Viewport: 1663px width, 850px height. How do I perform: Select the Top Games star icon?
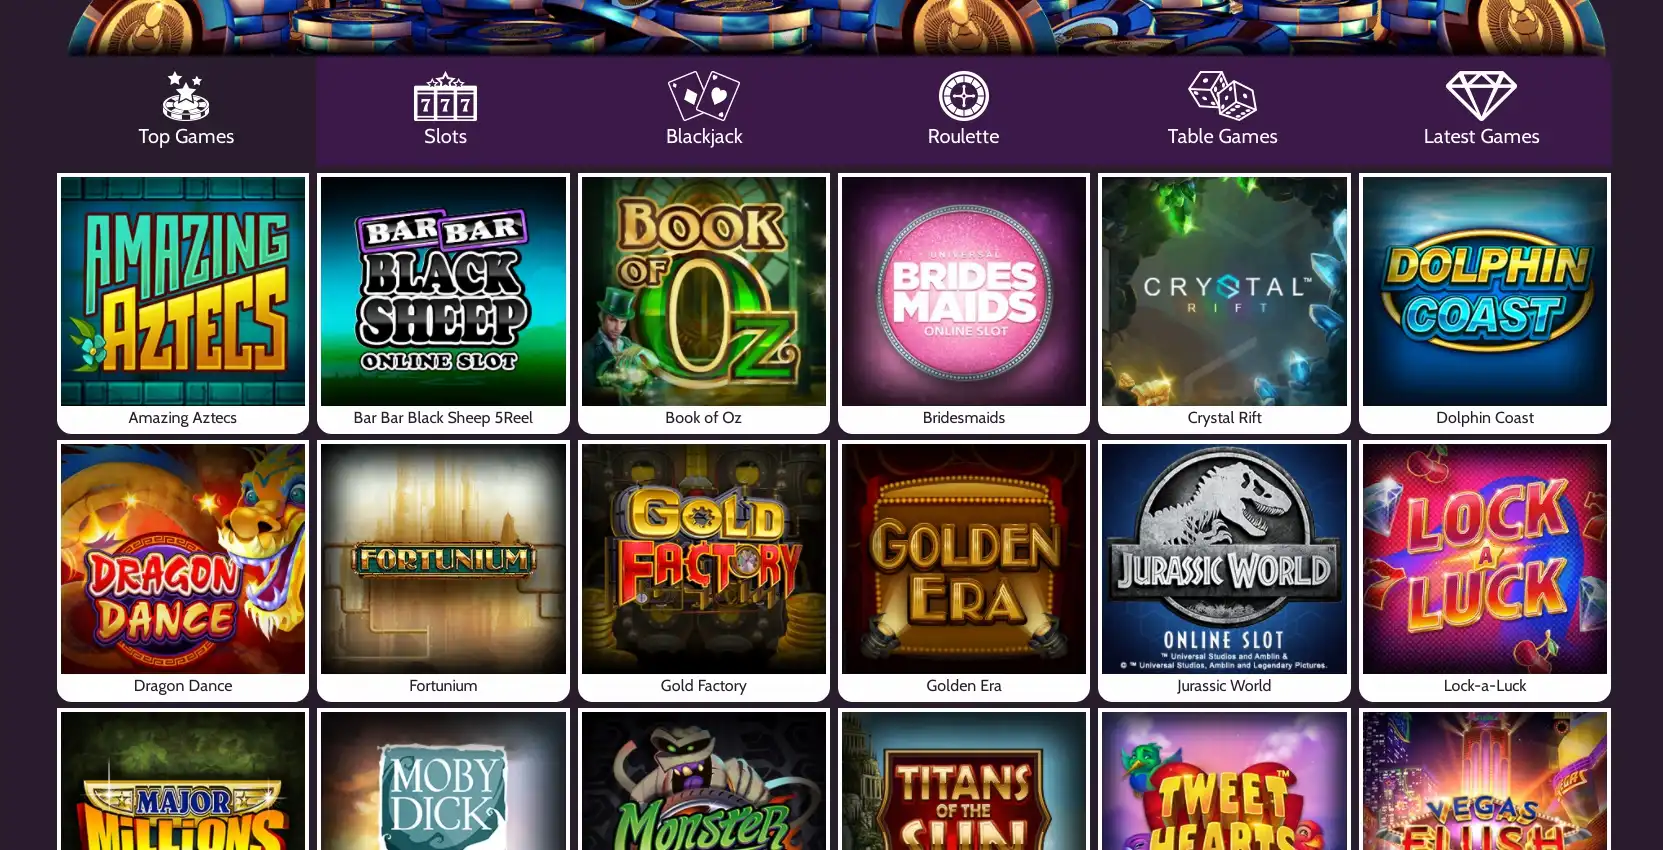click(x=186, y=96)
